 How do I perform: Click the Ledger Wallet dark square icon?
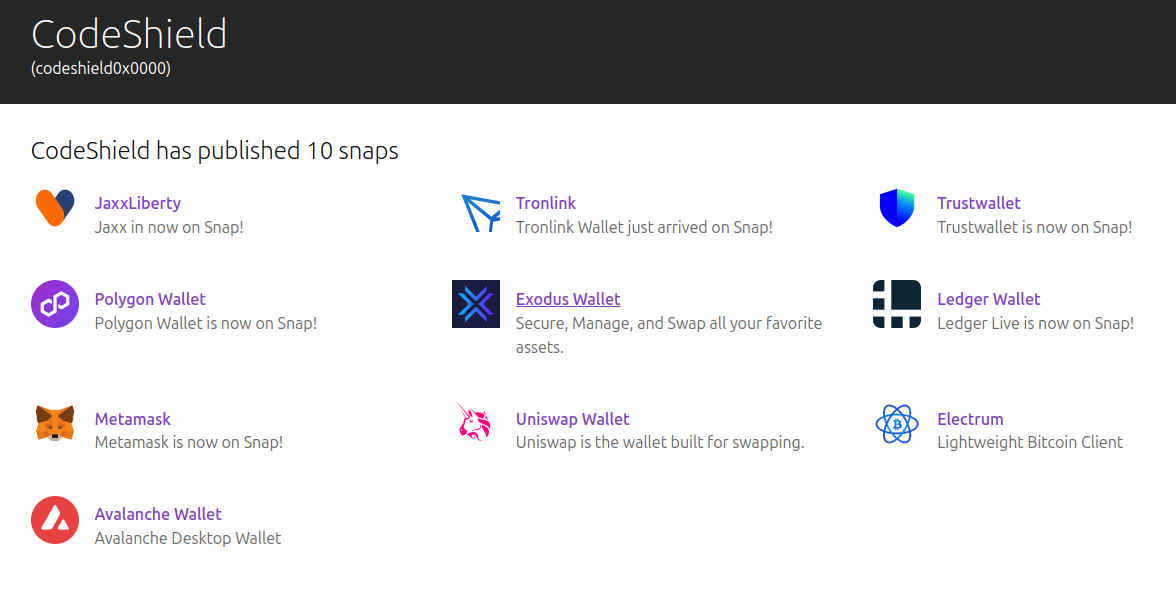[897, 304]
